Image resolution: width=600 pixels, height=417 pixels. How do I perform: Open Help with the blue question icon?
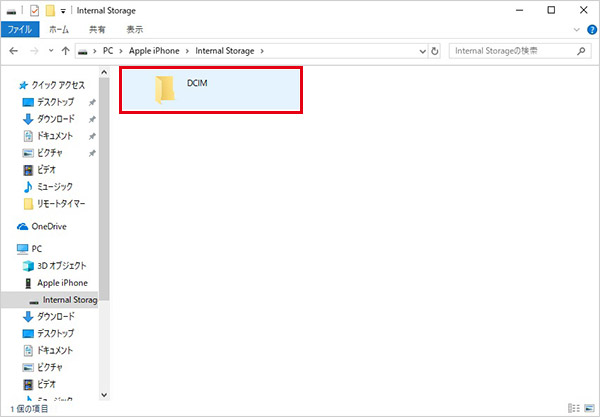tap(592, 30)
